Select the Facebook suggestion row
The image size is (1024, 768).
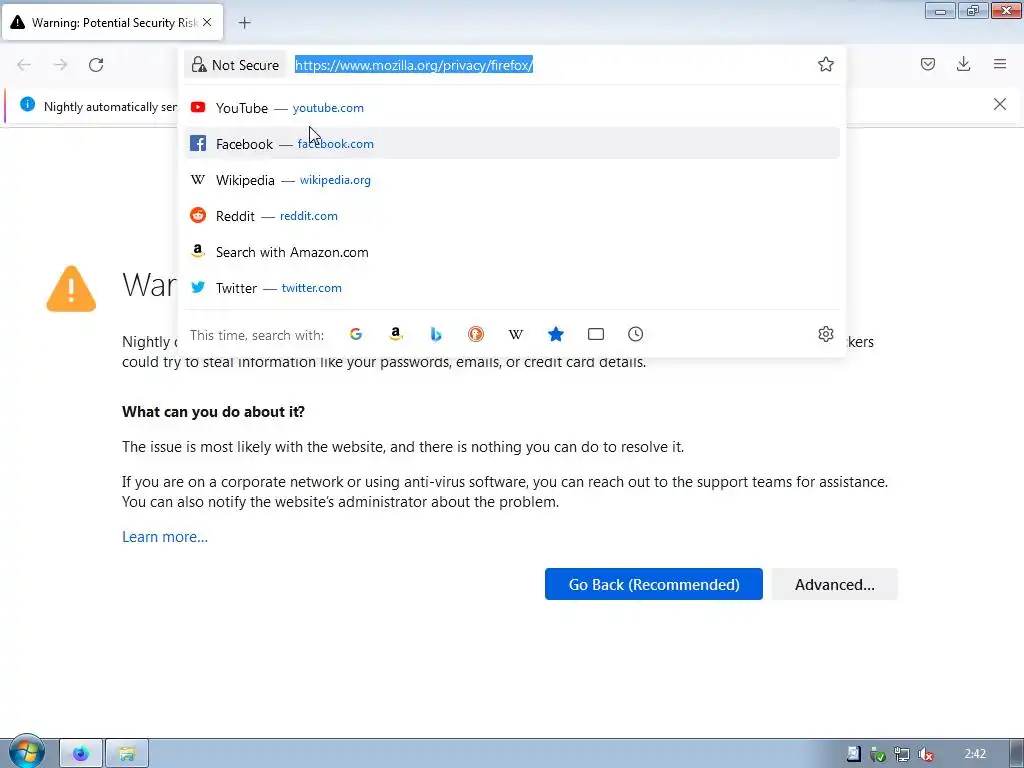(x=512, y=144)
